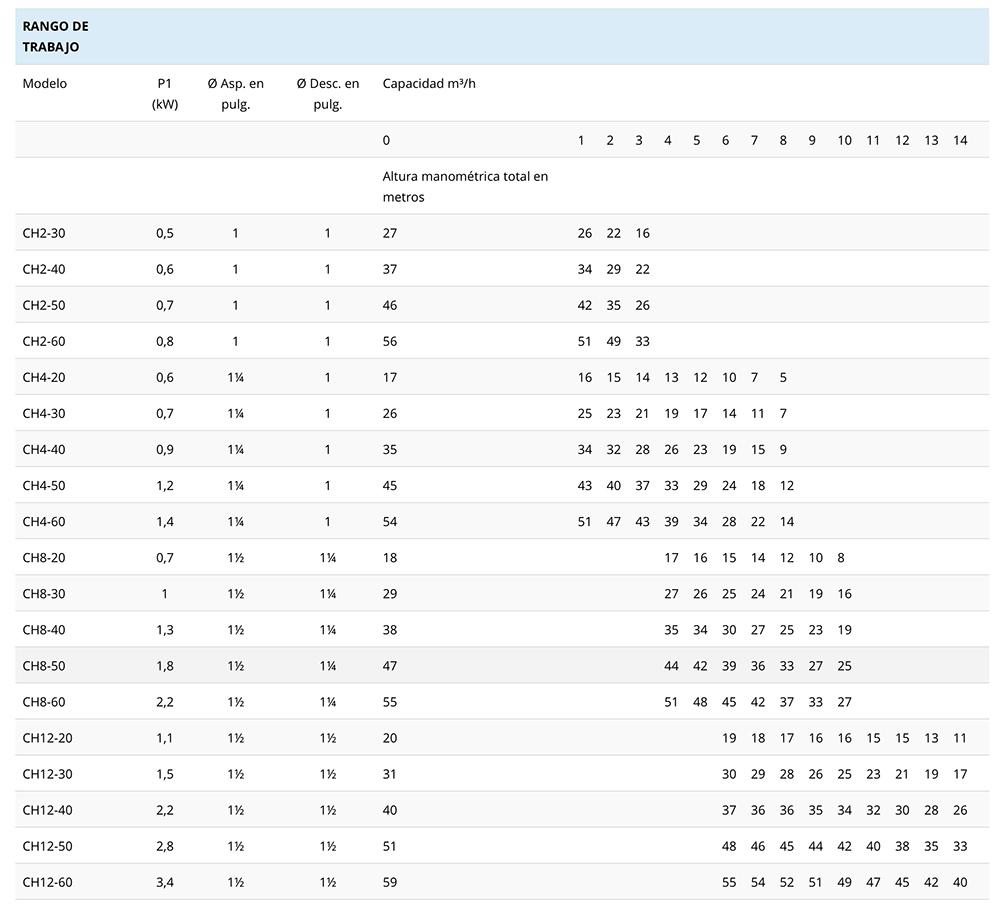This screenshot has width=1000, height=916.
Task: Click the 1¼ discharge diameter for CH8-60
Action: pos(328,702)
